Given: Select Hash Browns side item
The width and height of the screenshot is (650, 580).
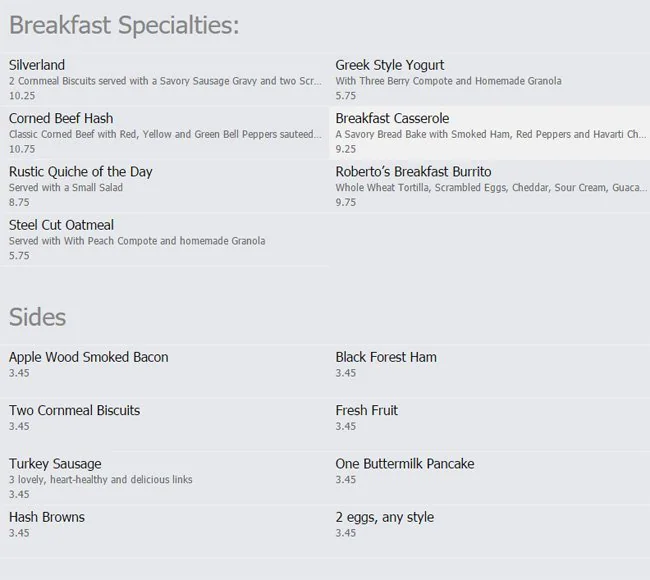Looking at the screenshot, I should tap(47, 517).
